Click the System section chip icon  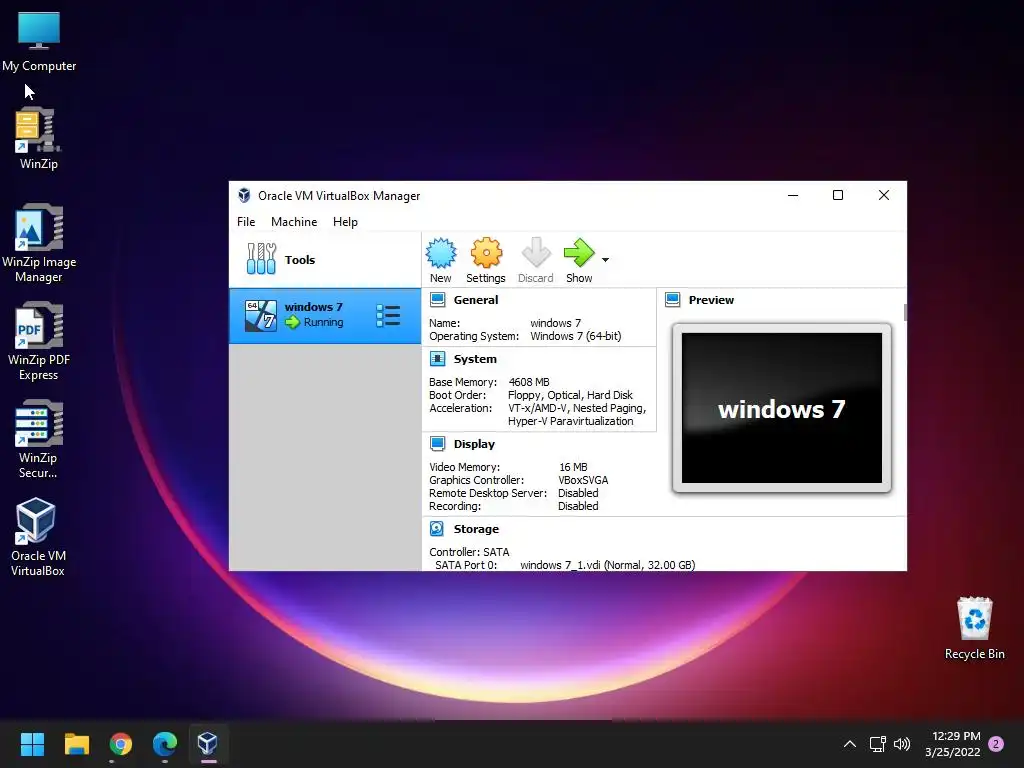[438, 359]
